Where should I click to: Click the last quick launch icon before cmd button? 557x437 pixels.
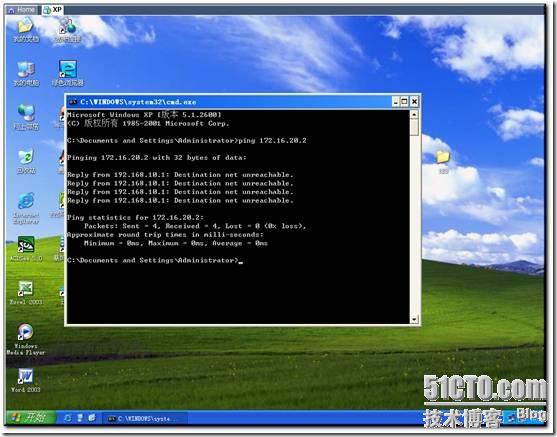click(x=92, y=418)
